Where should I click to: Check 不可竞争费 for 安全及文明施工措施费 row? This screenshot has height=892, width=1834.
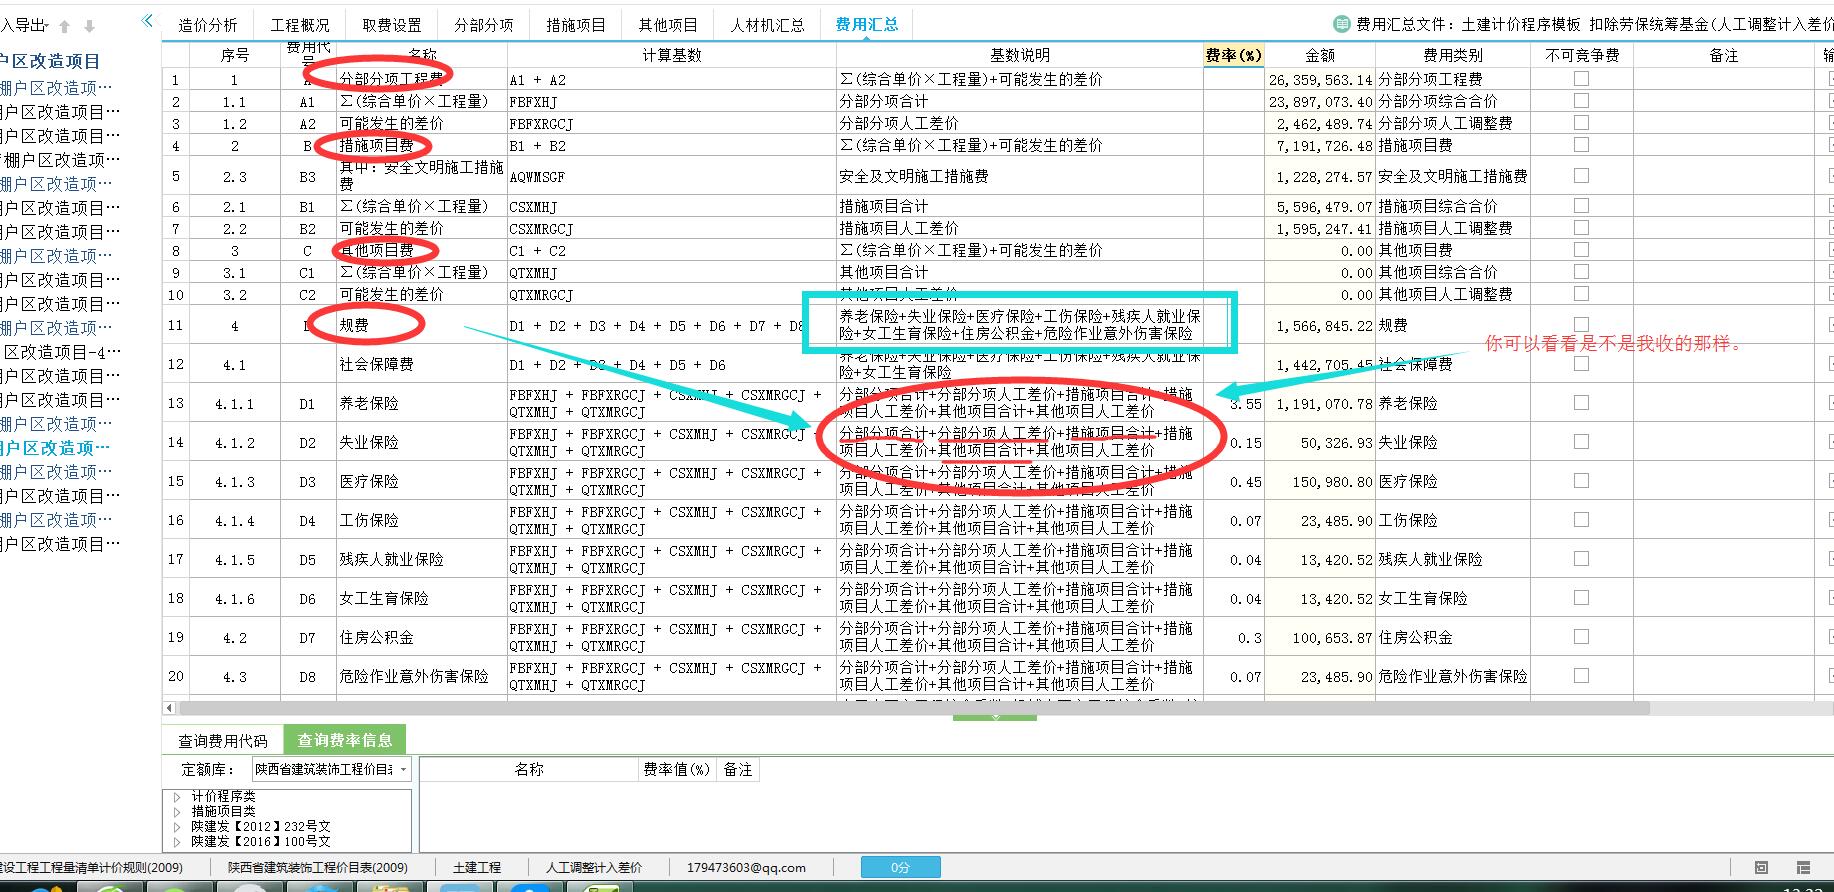(1581, 176)
